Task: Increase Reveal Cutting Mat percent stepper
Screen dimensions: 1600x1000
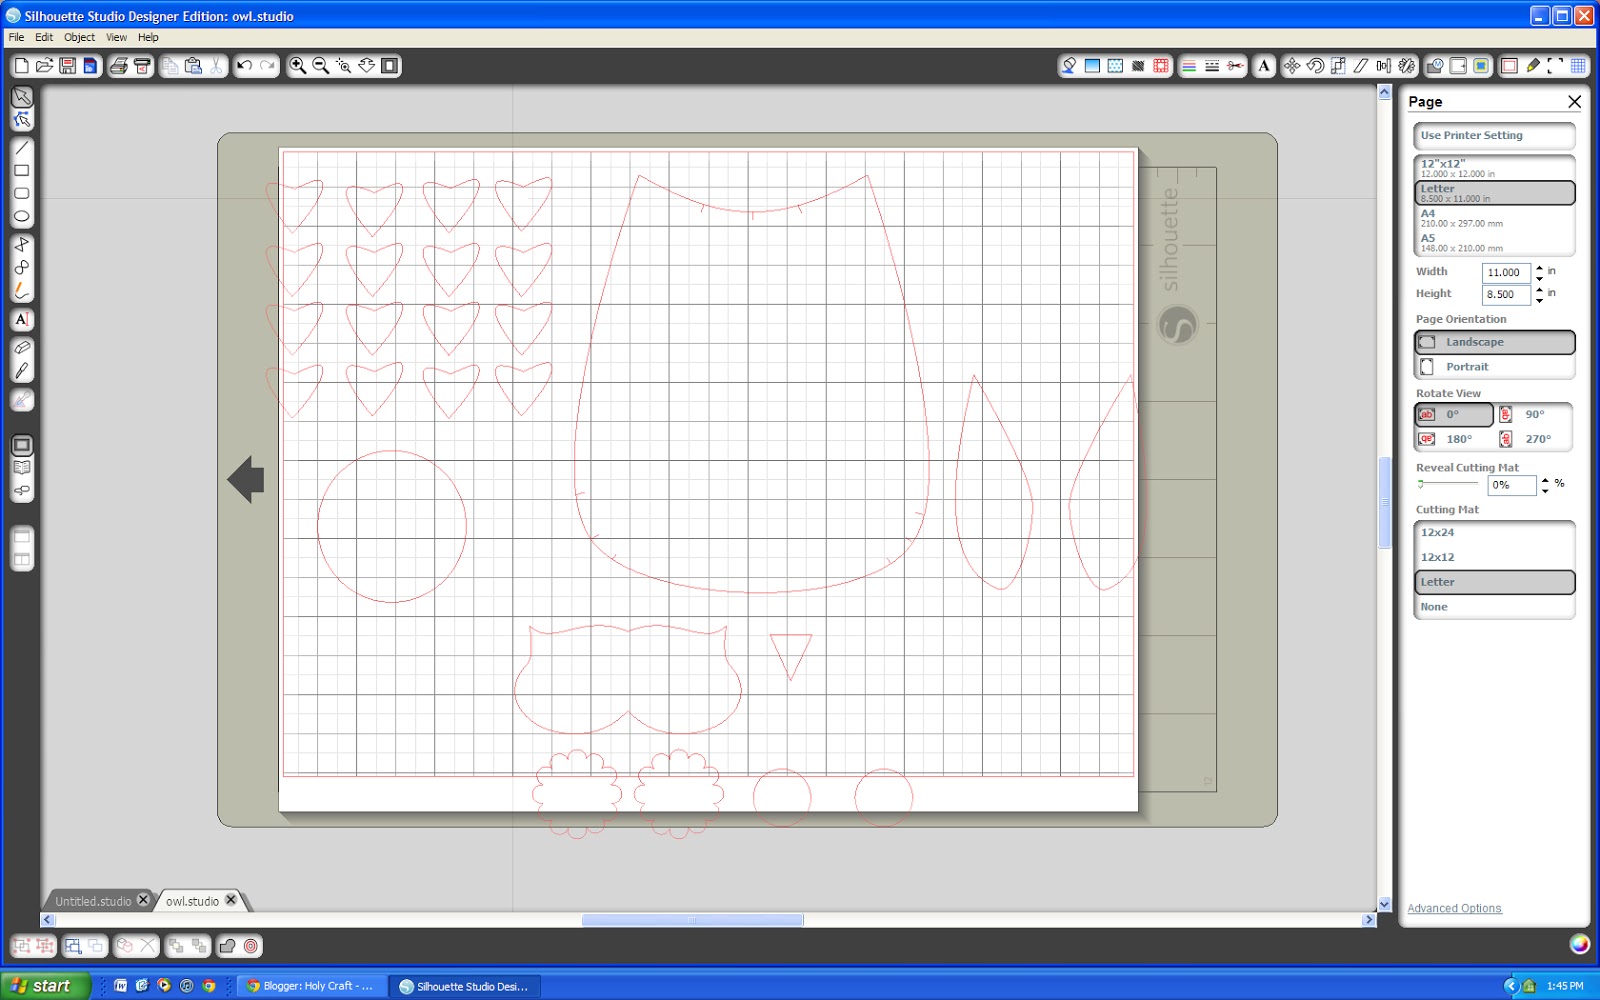Action: (x=1545, y=480)
